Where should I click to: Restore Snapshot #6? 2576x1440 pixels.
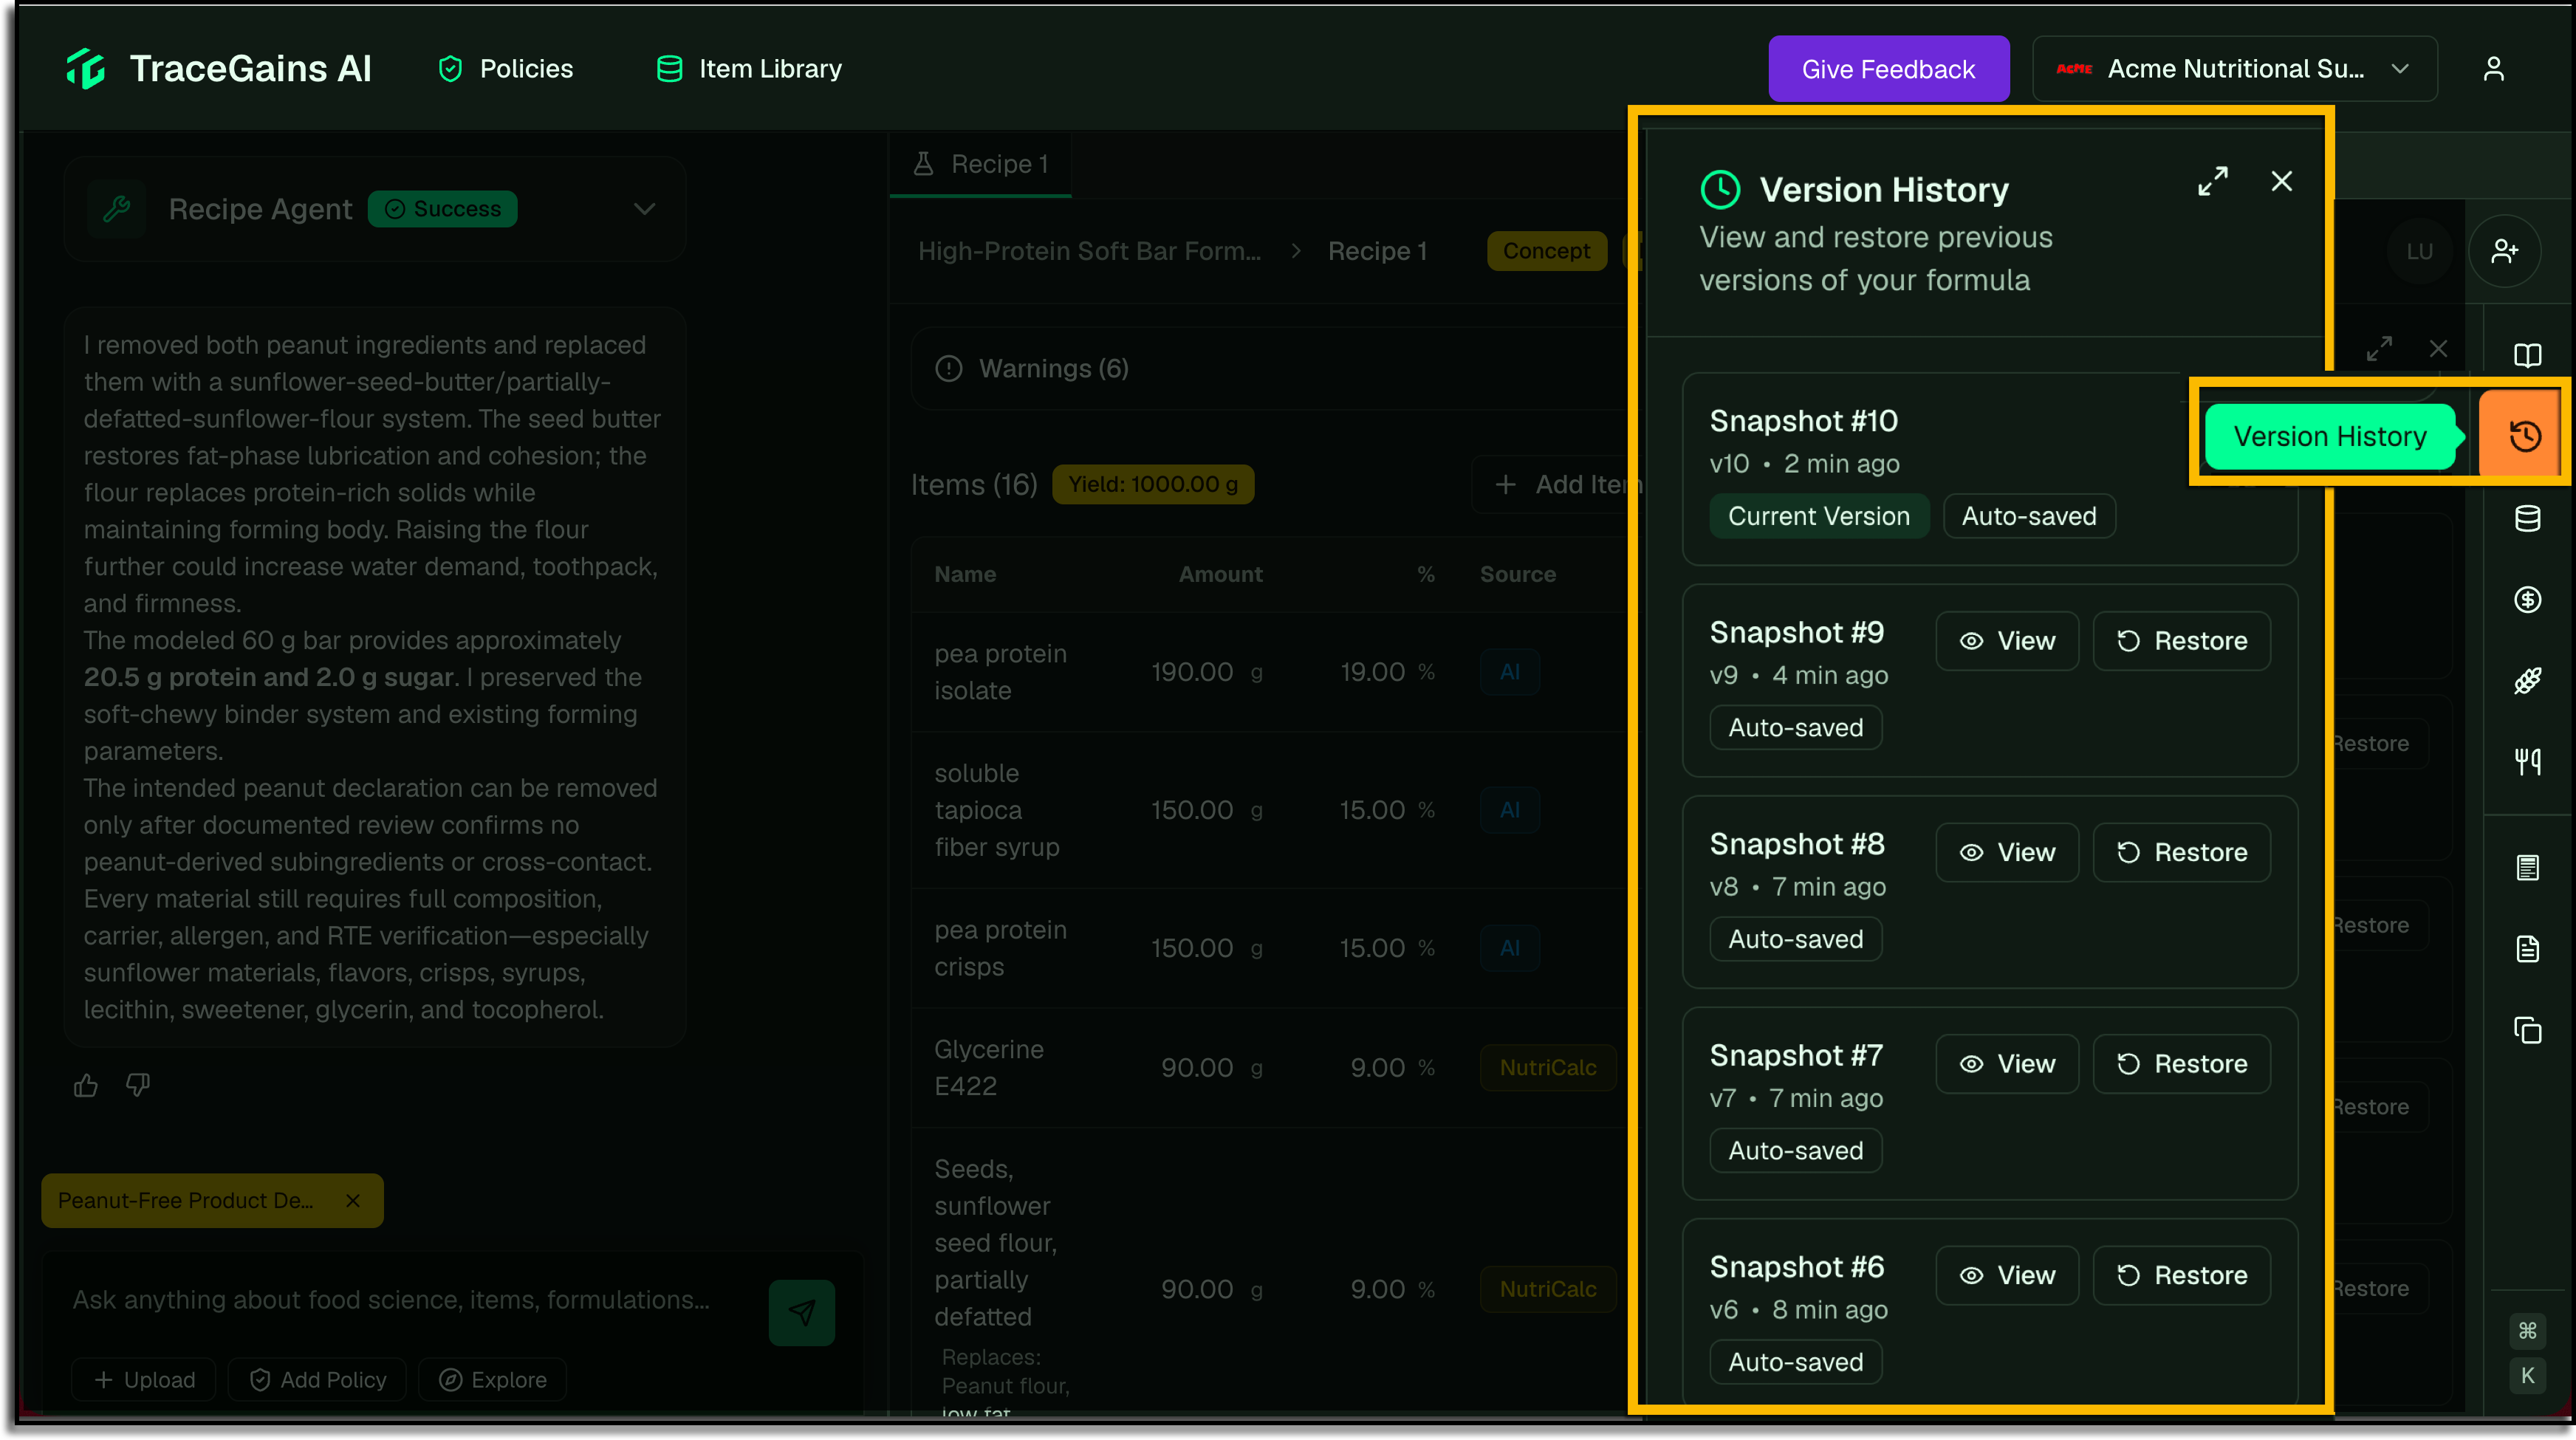2181,1275
